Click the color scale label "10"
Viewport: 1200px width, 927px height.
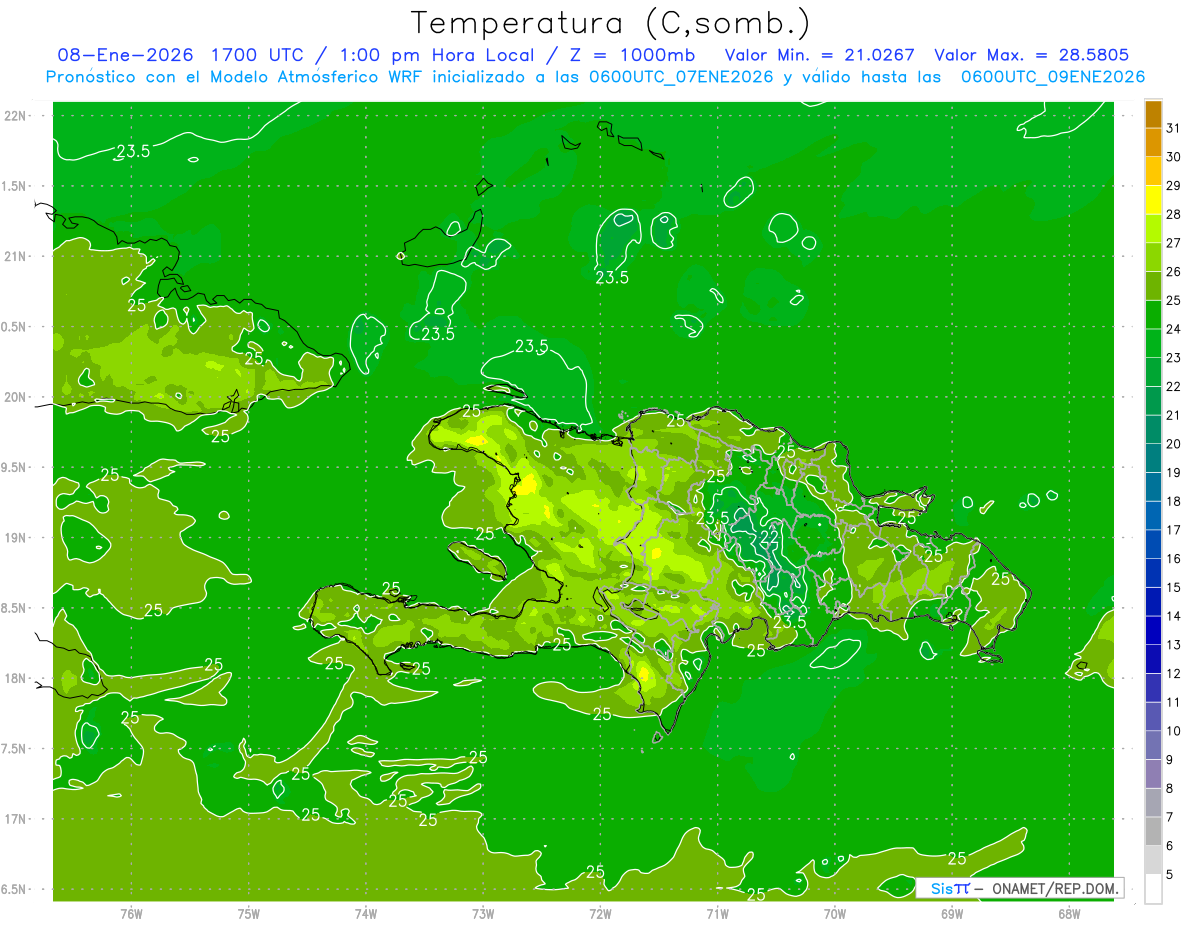[x=1173, y=731]
